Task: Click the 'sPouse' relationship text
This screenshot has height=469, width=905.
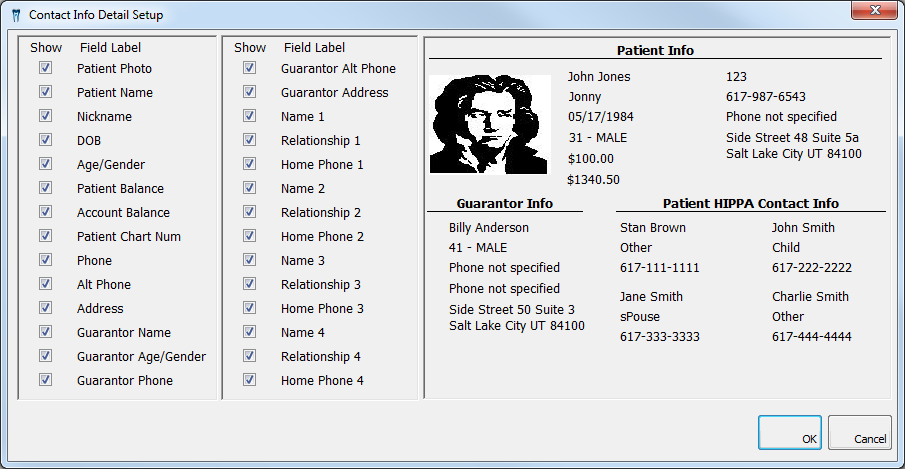Action: coord(640,317)
